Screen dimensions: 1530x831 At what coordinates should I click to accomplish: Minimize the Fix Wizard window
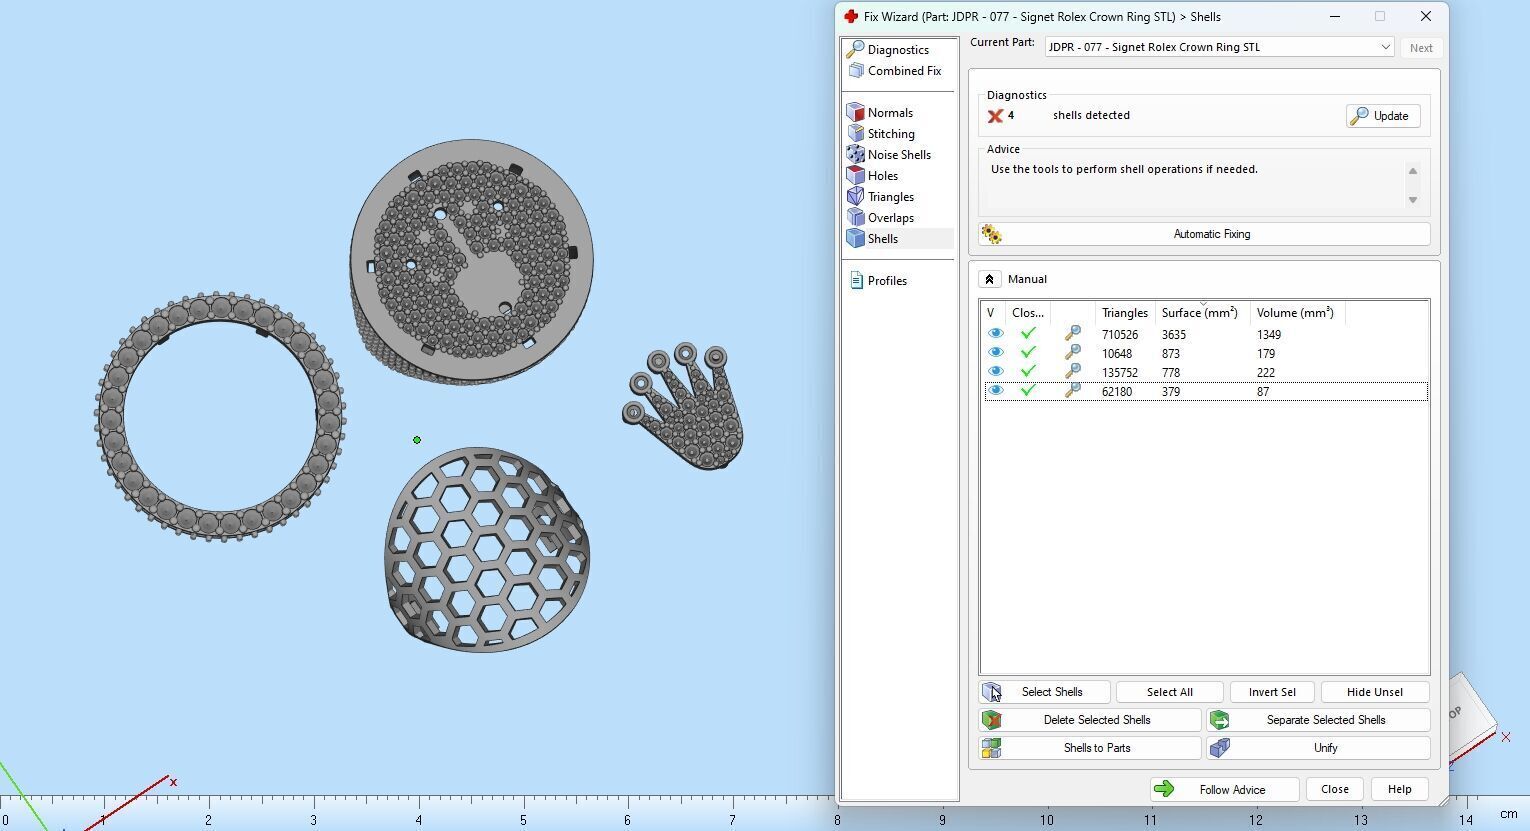coord(1334,16)
